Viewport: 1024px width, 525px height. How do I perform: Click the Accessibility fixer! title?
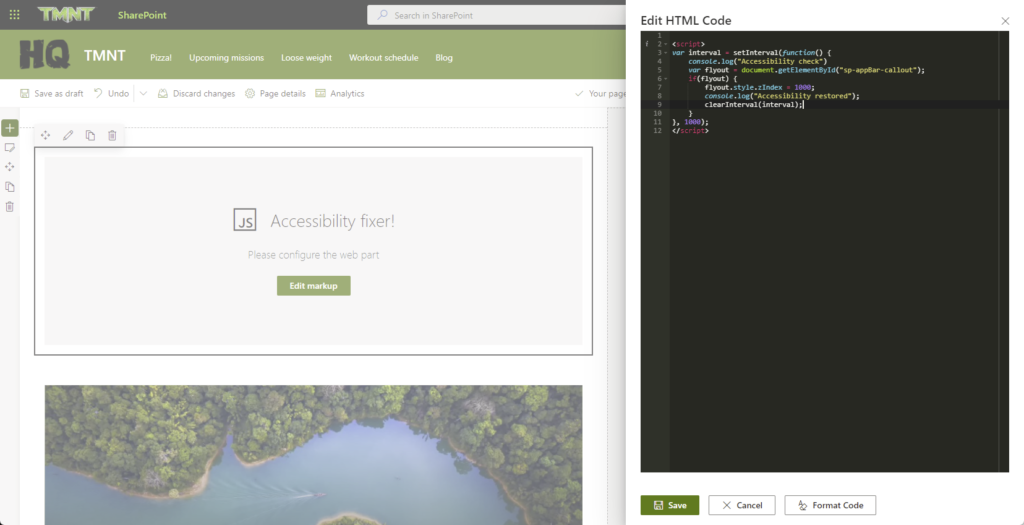tap(332, 221)
